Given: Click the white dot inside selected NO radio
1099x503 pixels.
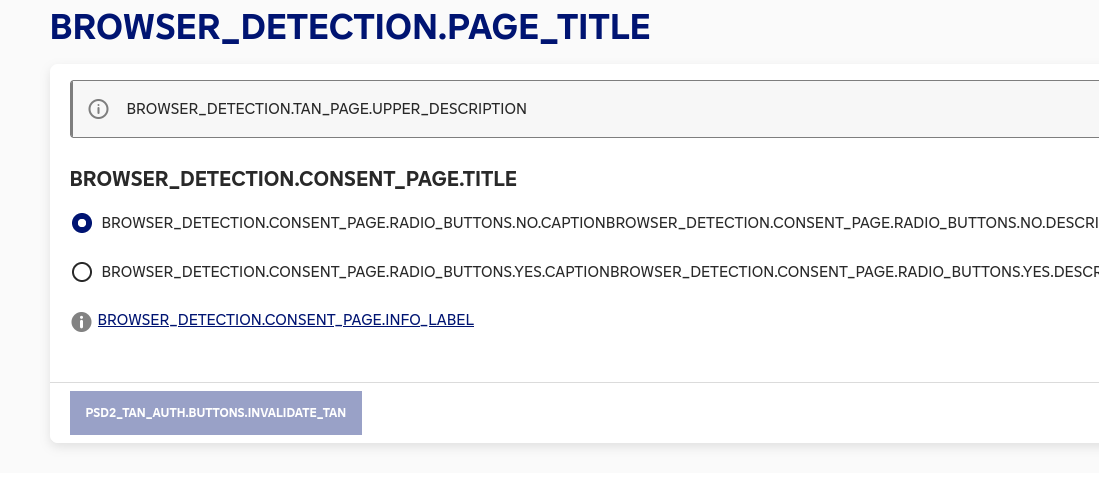Looking at the screenshot, I should (x=82, y=223).
